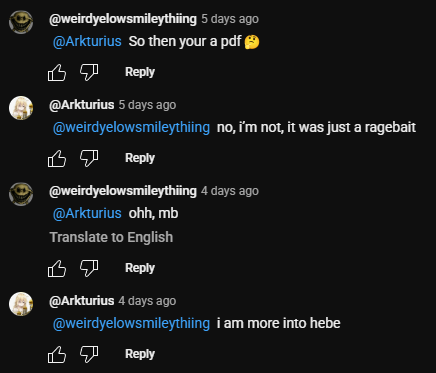
Task: Click Translate to English under "ohh, mb"
Action: click(x=111, y=238)
